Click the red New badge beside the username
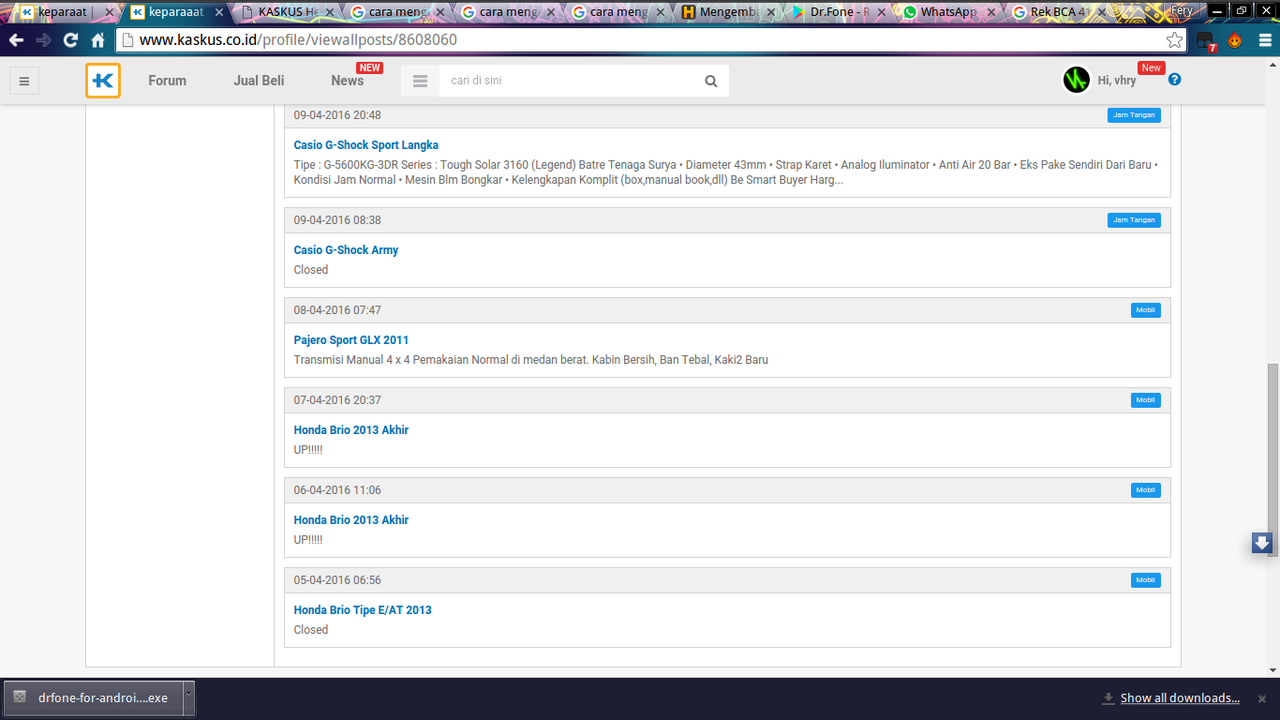The image size is (1280, 720). [1151, 68]
